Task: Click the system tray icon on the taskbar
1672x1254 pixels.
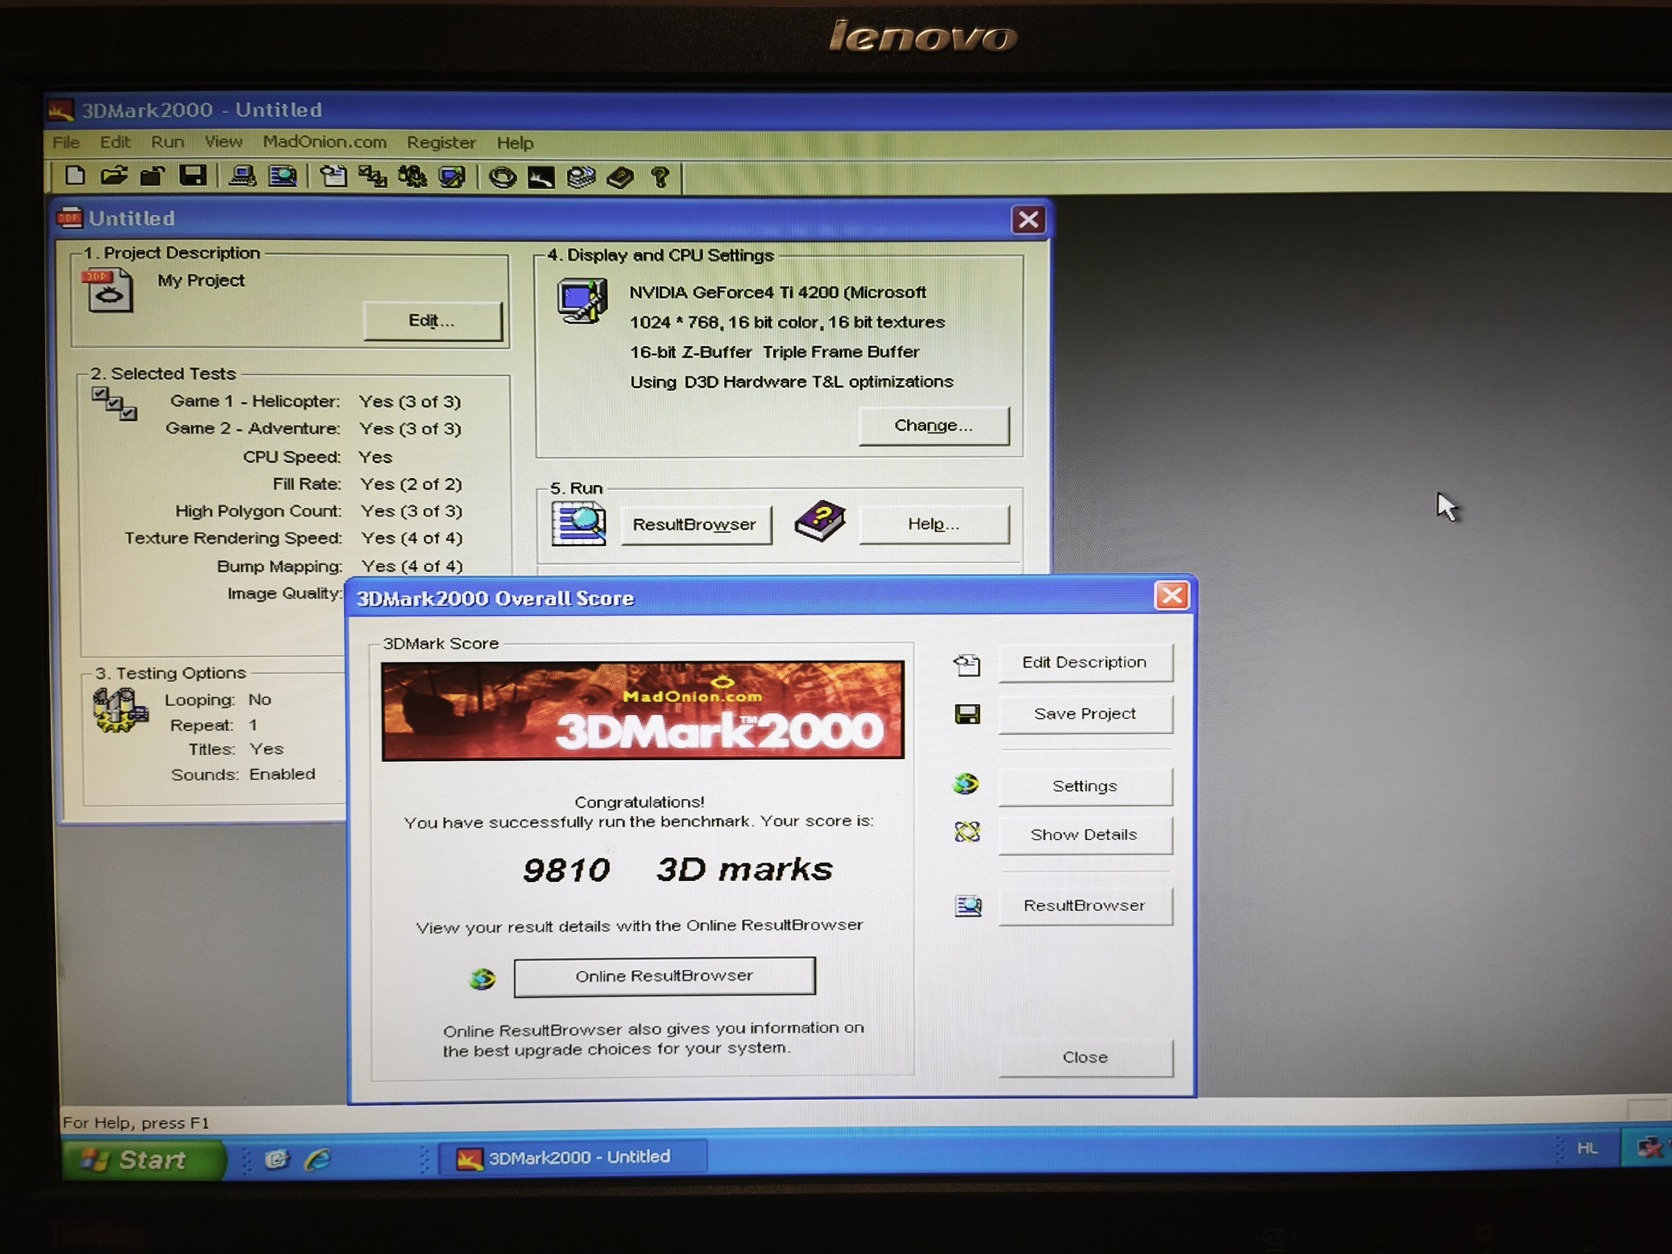Action: coord(1648,1148)
